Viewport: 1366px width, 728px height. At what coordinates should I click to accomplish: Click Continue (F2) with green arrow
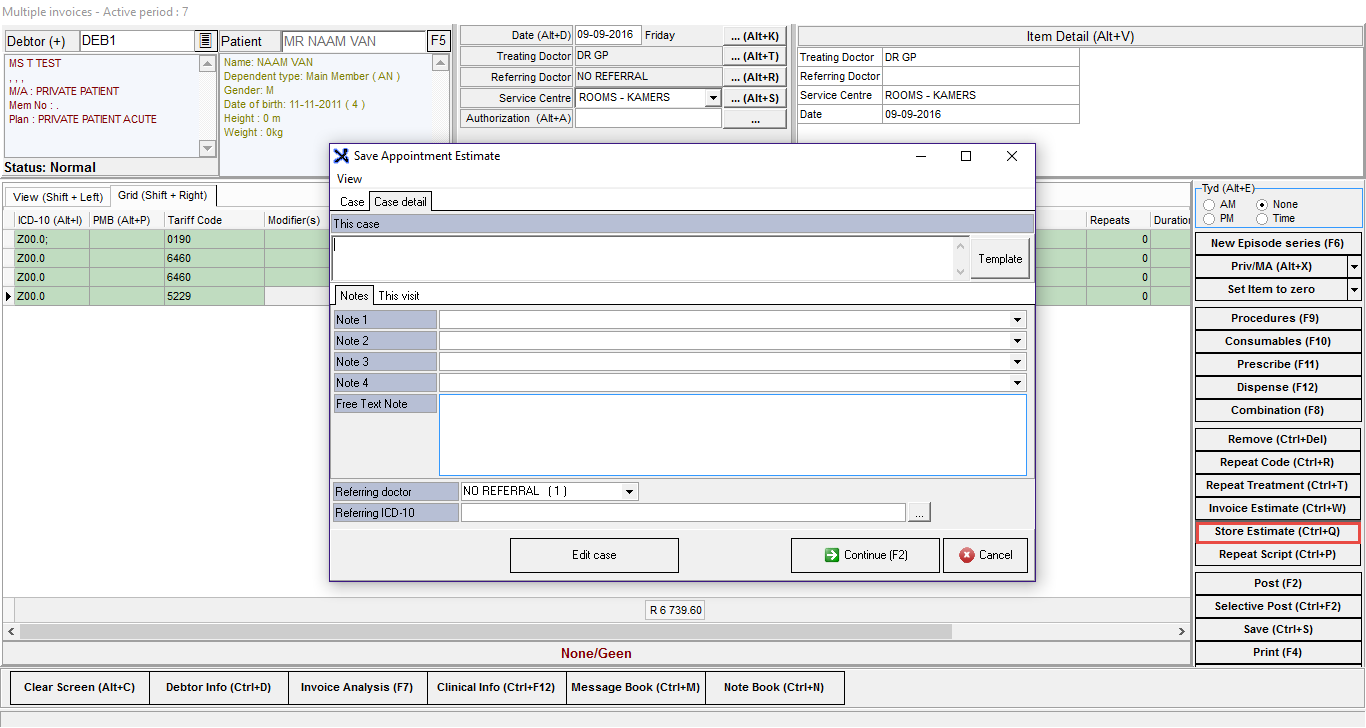[865, 555]
